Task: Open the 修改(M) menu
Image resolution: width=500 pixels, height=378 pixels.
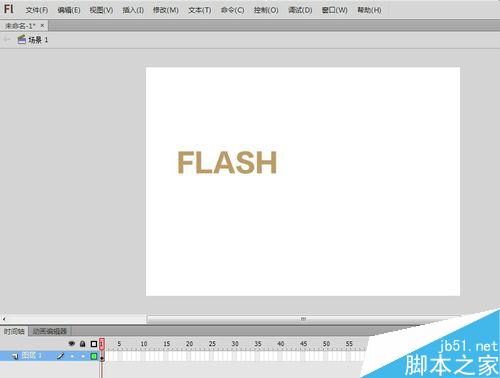Action: click(166, 10)
